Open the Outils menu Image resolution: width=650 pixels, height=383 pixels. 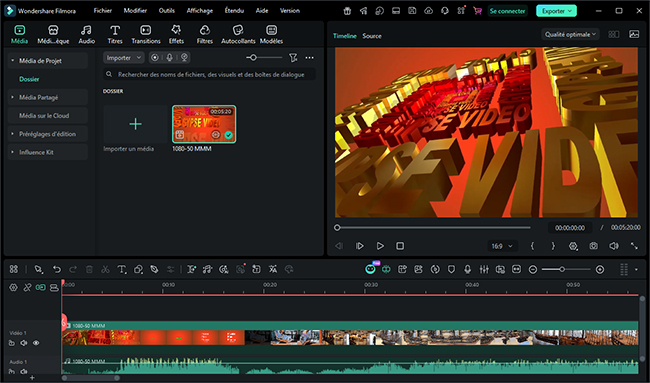(167, 11)
